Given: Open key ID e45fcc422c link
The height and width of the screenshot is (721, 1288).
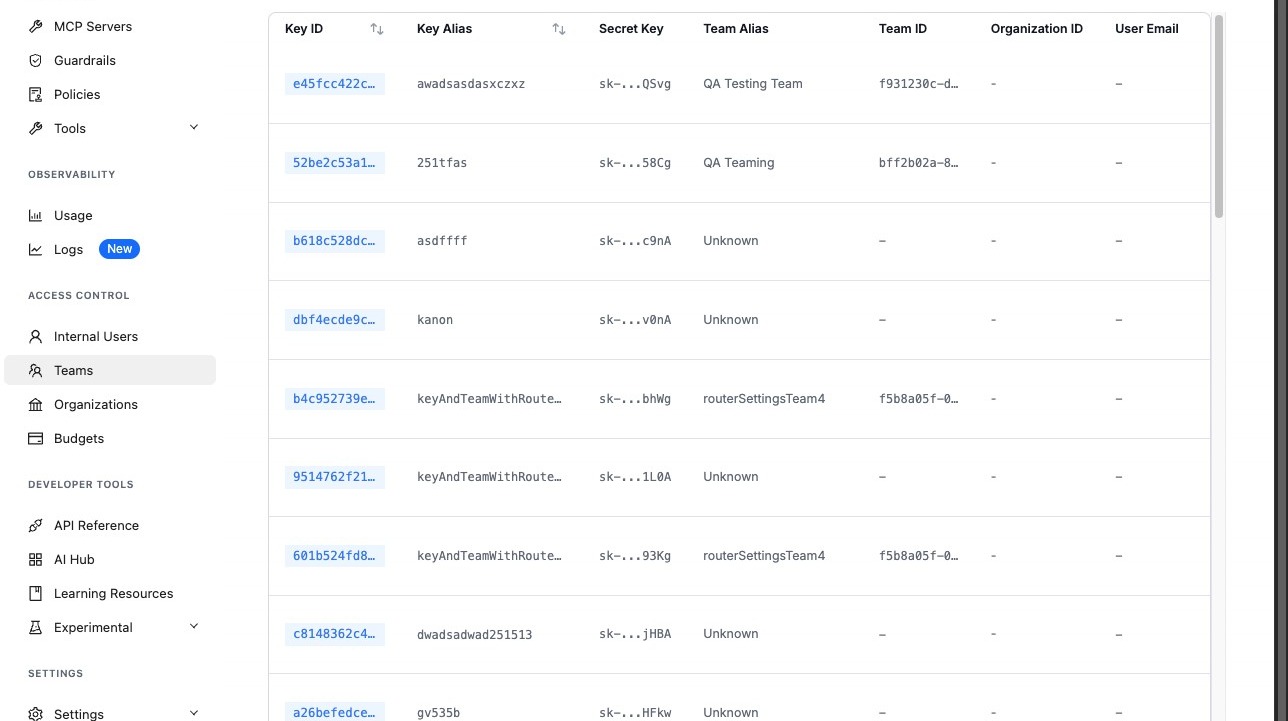Looking at the screenshot, I should (x=334, y=84).
